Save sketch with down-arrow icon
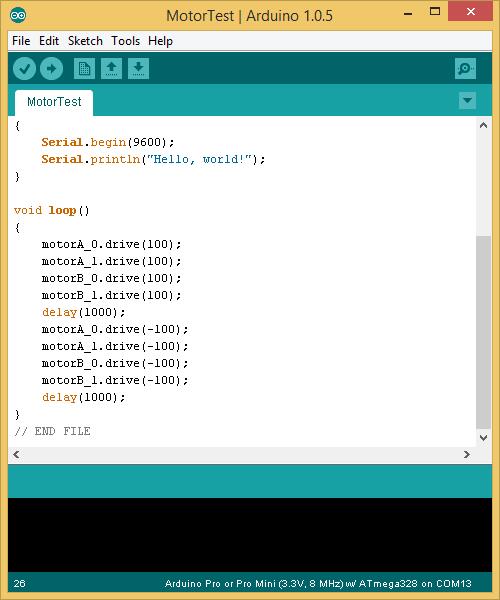 coord(138,69)
